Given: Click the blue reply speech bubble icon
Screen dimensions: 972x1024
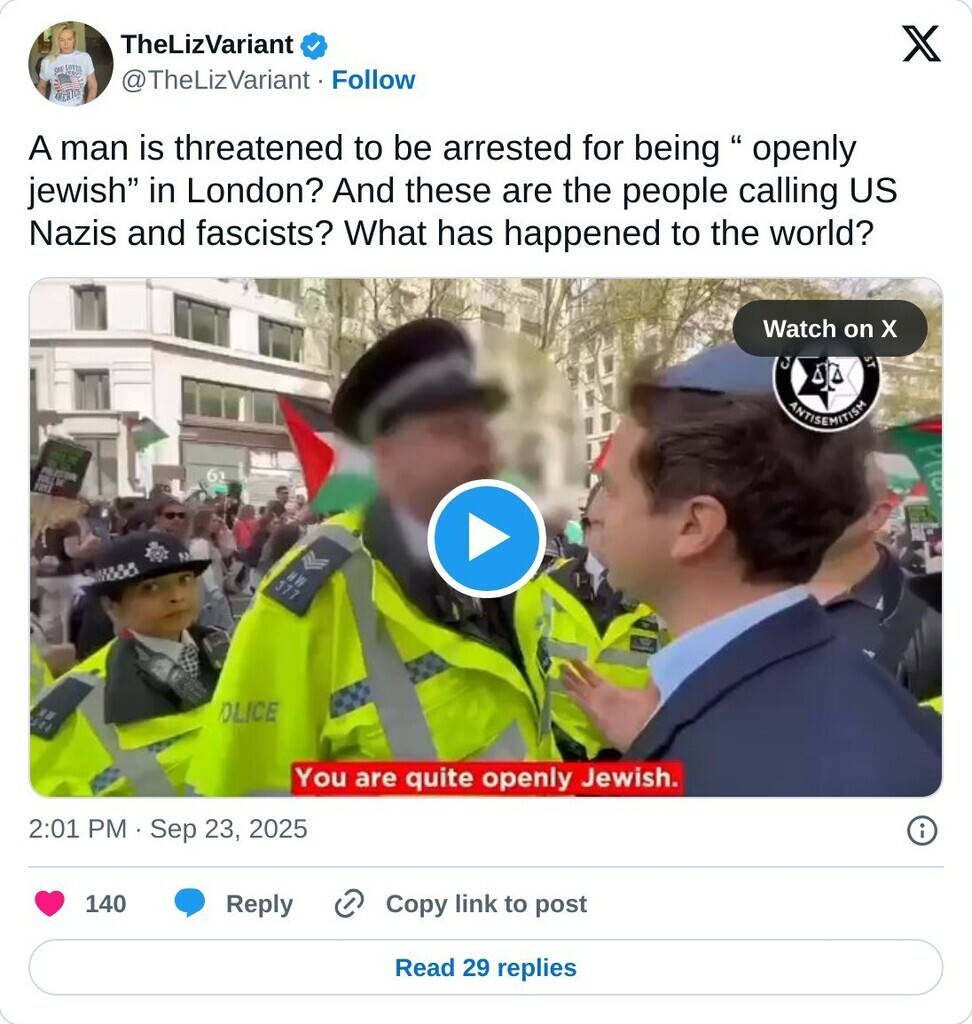Looking at the screenshot, I should pyautogui.click(x=190, y=904).
